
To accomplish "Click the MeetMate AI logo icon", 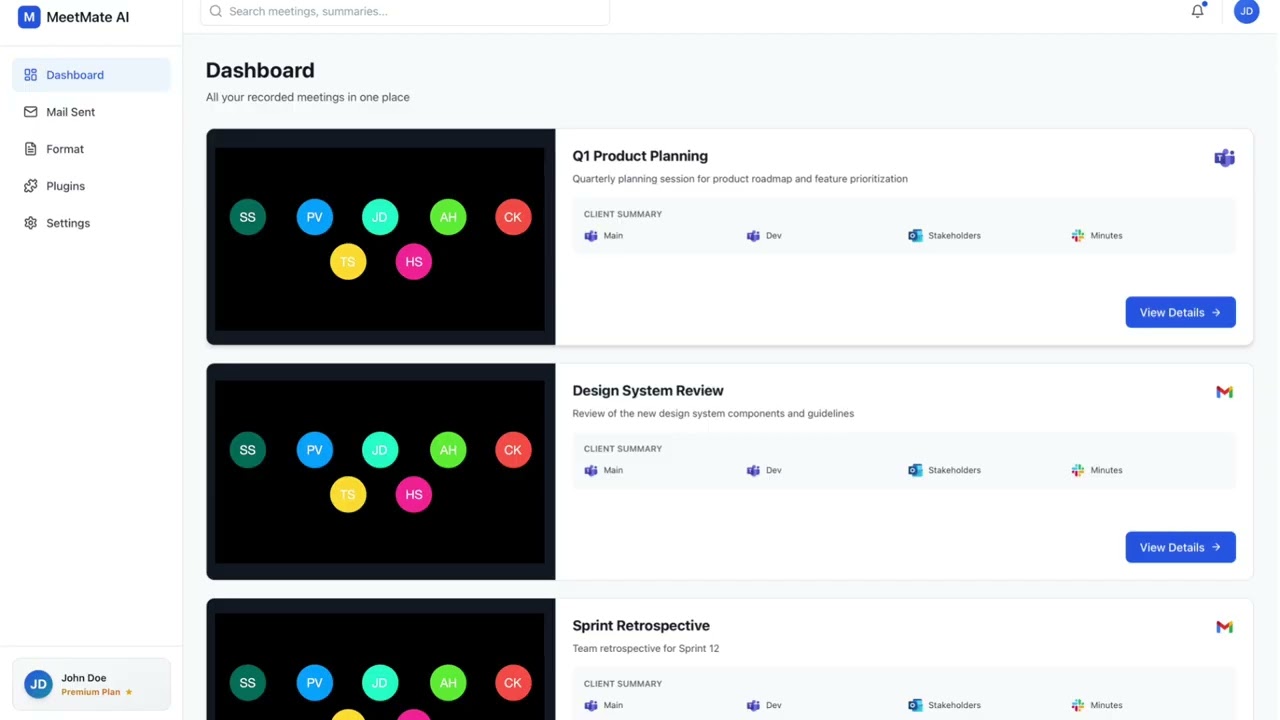I will click(29, 17).
